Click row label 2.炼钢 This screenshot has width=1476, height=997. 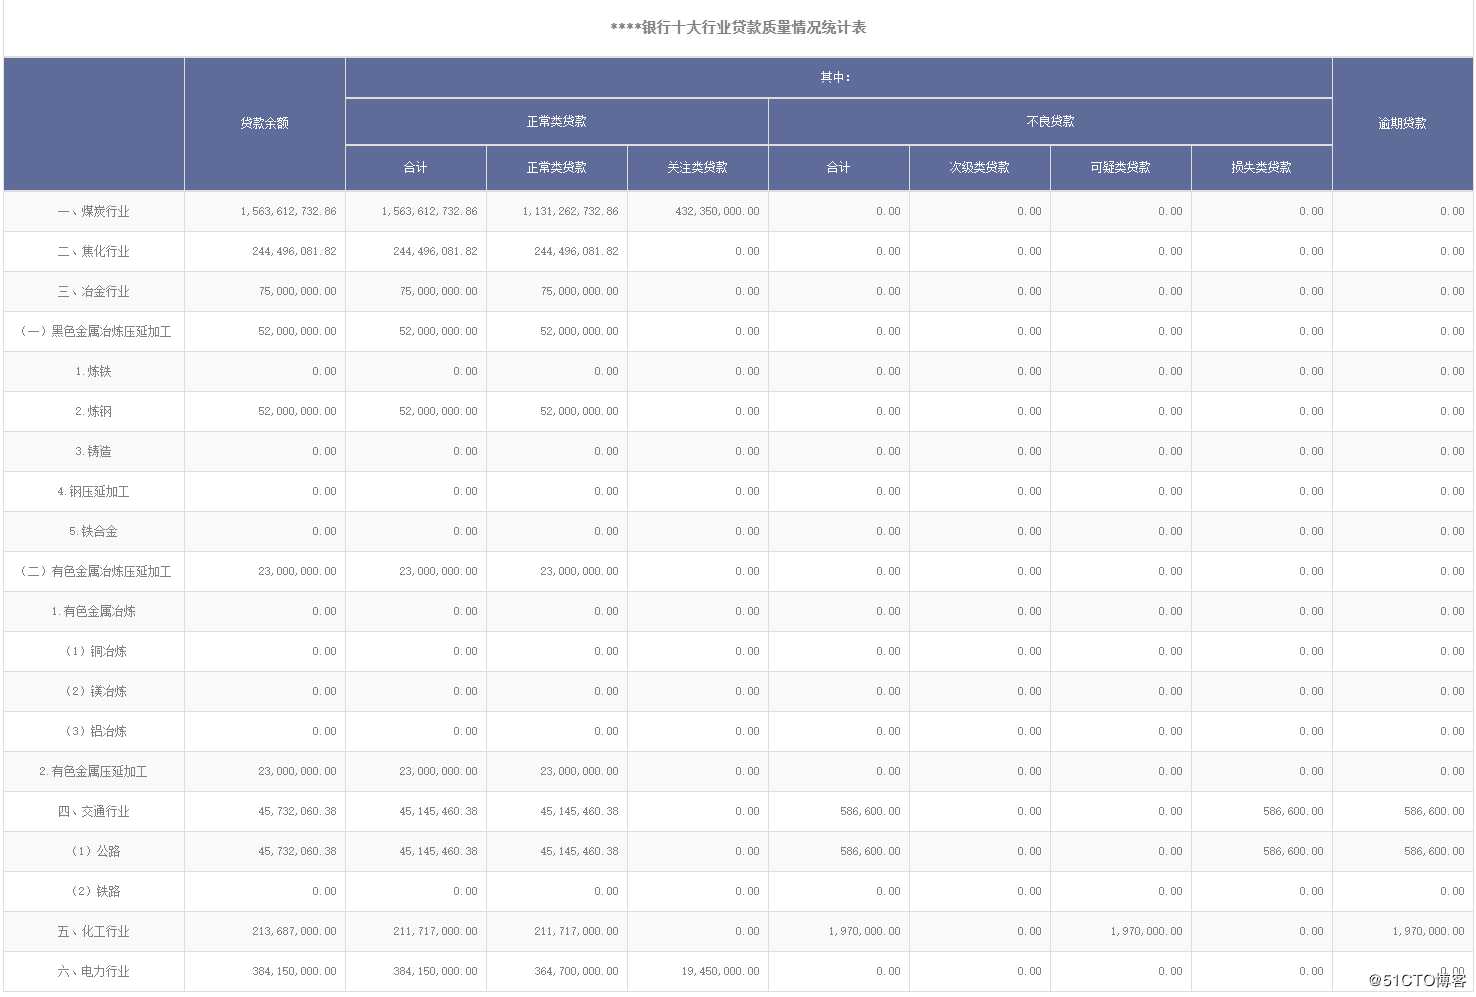[x=93, y=411]
